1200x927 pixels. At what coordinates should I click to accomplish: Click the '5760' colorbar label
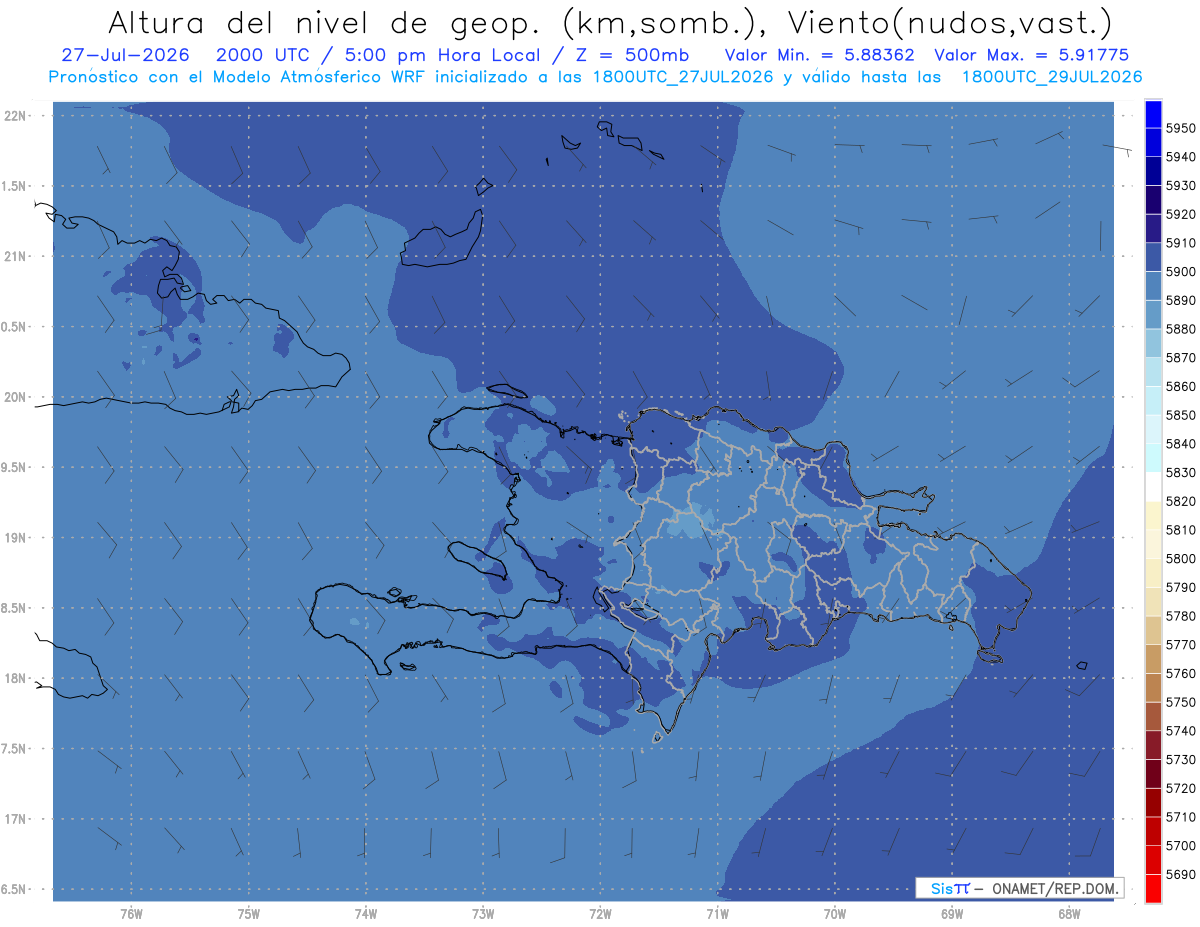[x=1182, y=674]
